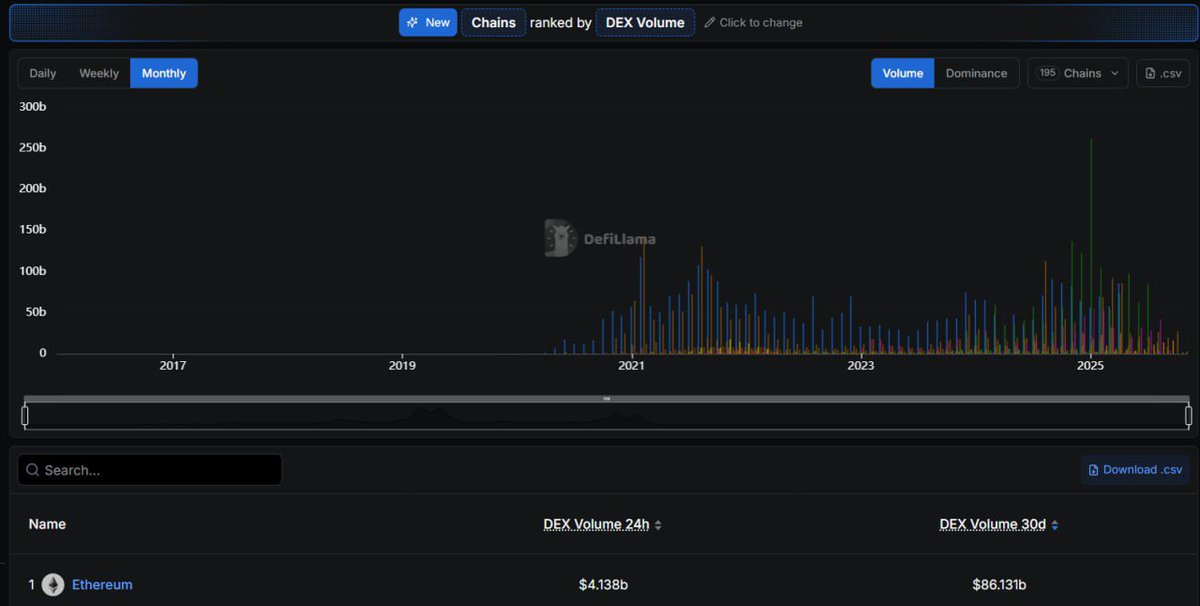Click the right range slider handle
Screen dimensions: 1200x606
1189,414
